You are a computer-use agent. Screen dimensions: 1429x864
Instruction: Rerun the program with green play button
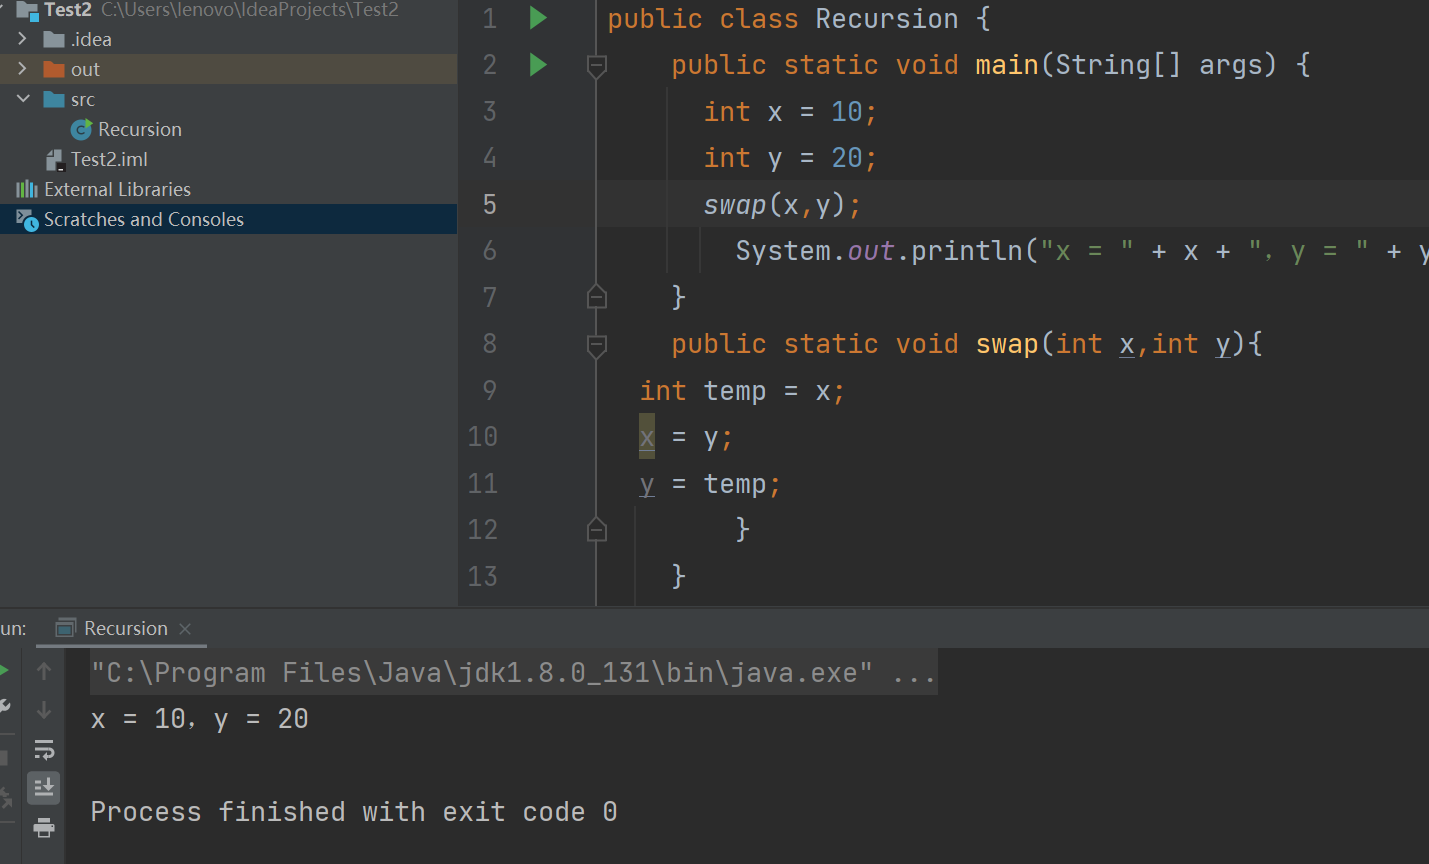pyautogui.click(x=4, y=671)
